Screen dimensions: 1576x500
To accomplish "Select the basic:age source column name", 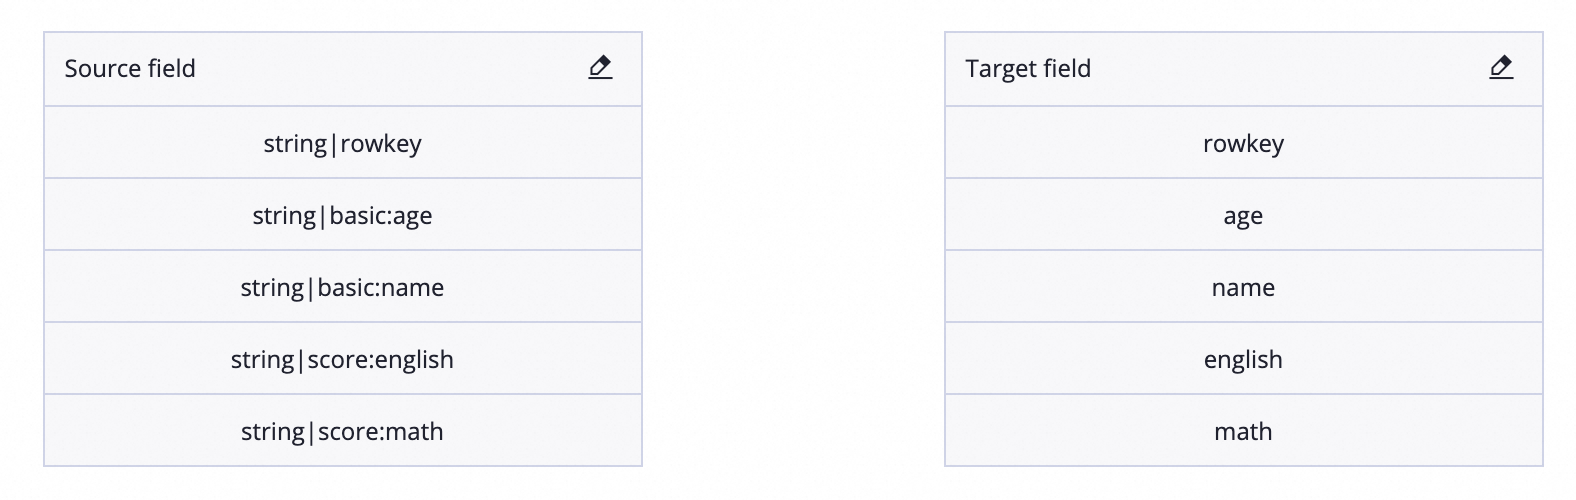I will point(381,216).
